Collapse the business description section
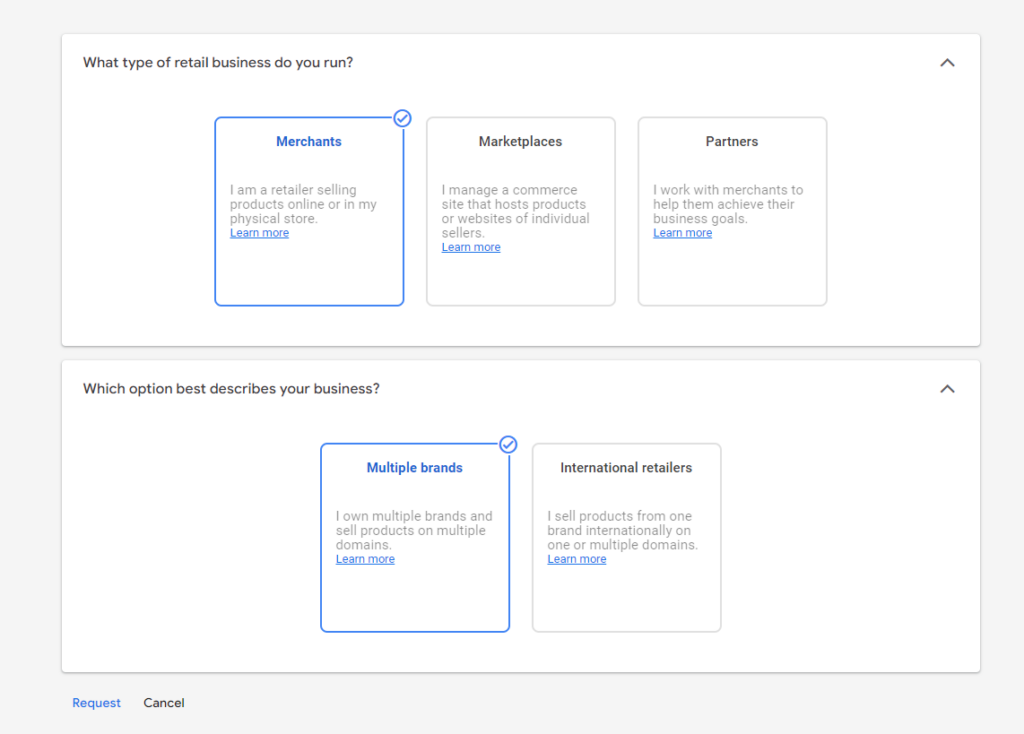Image resolution: width=1024 pixels, height=734 pixels. click(x=947, y=389)
